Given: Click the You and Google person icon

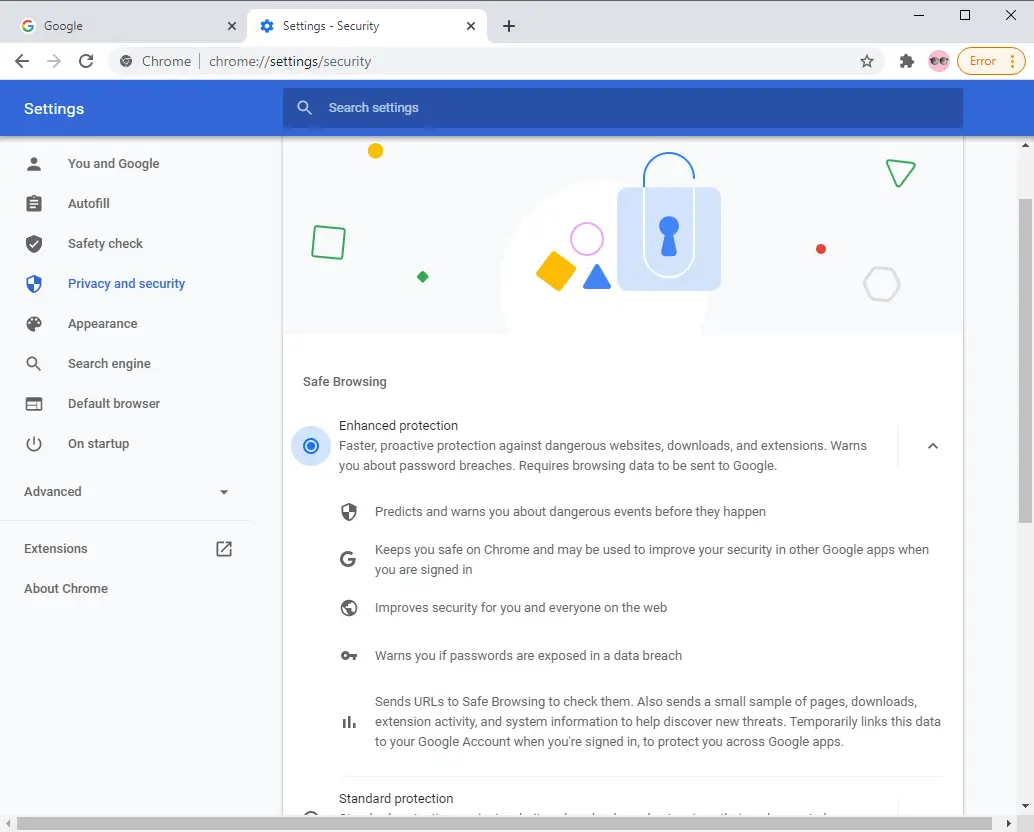Looking at the screenshot, I should click(34, 163).
